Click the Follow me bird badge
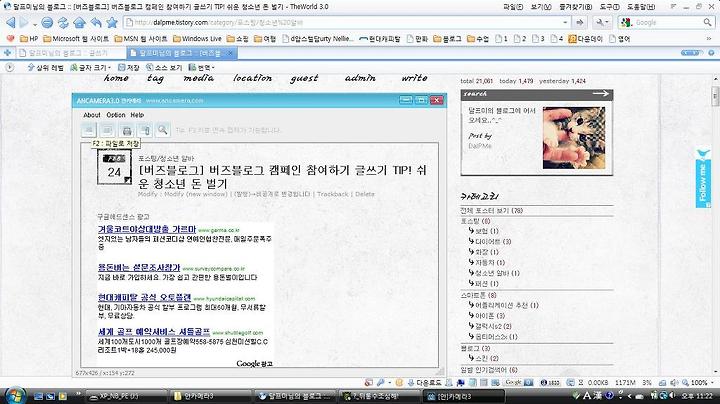 (x=703, y=179)
